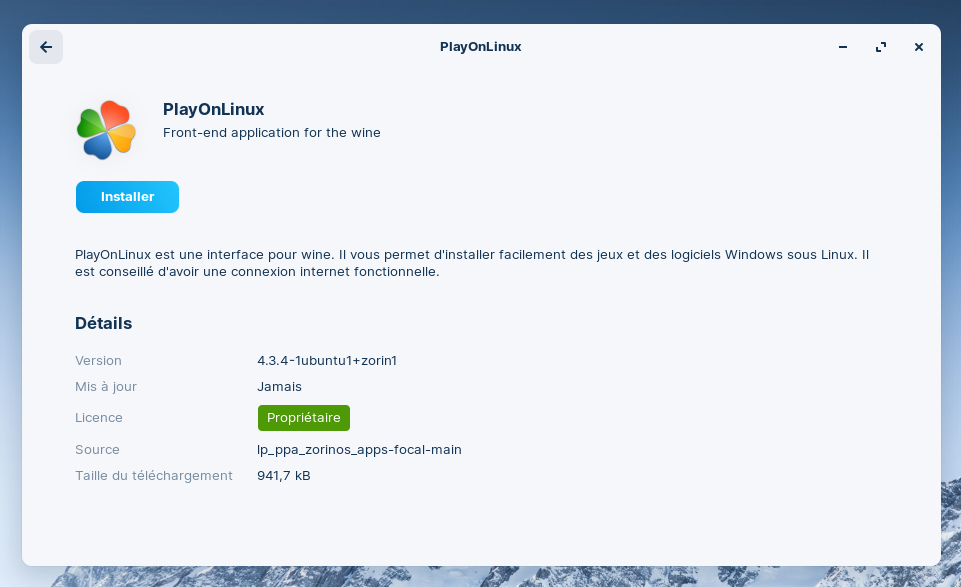
Task: Click the PlayOnLinux clover app icon
Action: click(106, 130)
